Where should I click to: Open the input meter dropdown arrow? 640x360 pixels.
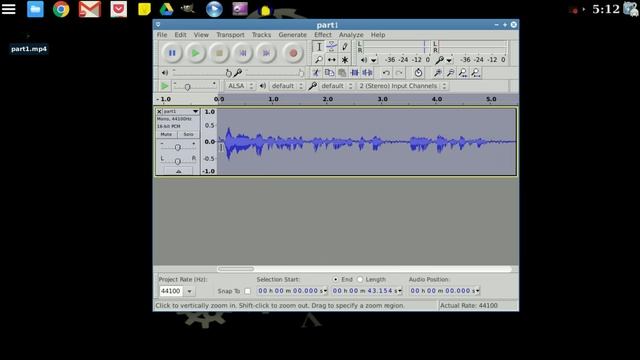point(449,60)
